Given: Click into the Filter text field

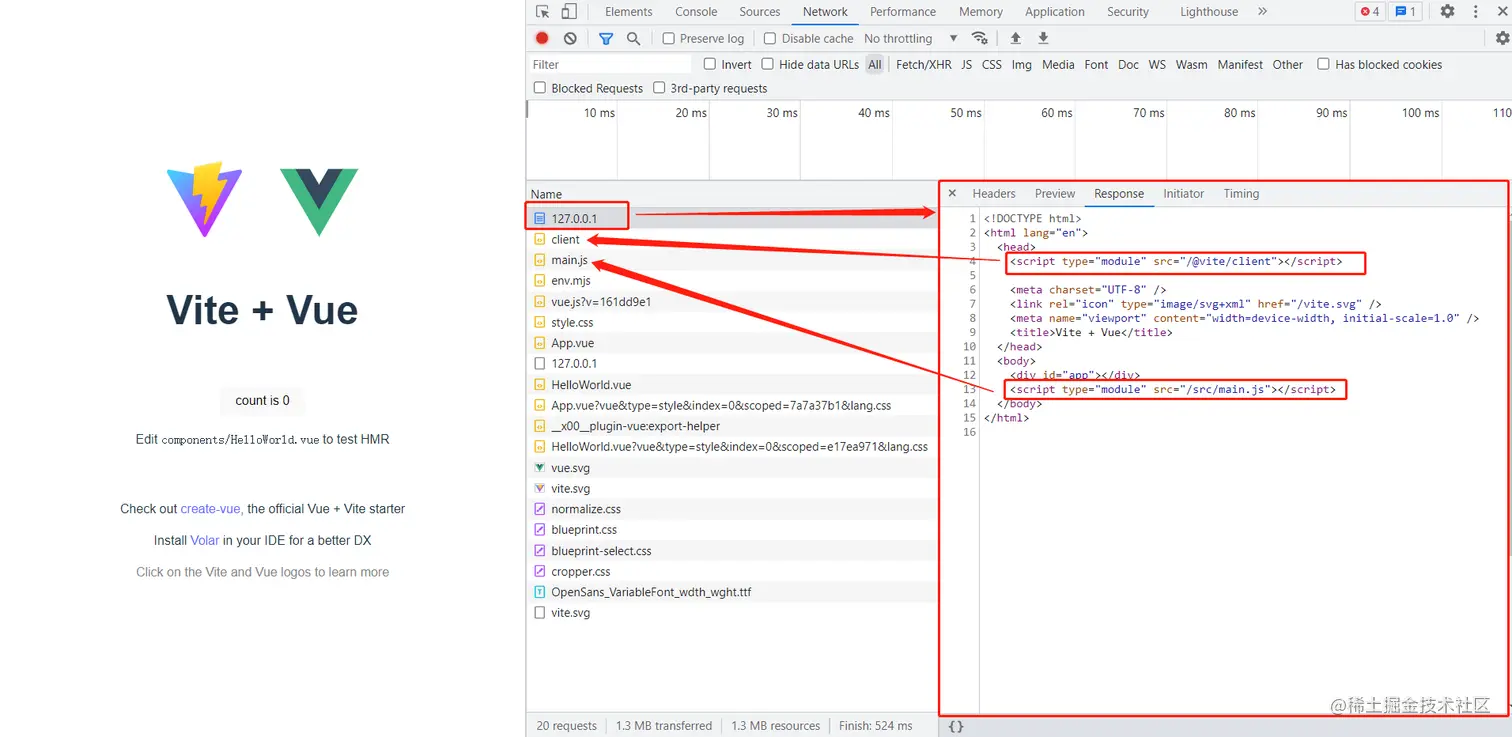Looking at the screenshot, I should (610, 64).
